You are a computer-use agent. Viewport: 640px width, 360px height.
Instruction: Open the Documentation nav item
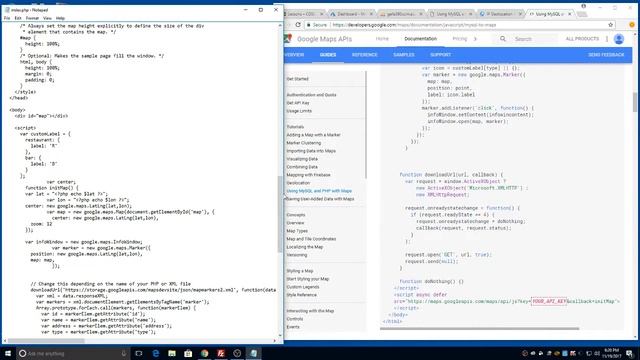(x=420, y=39)
